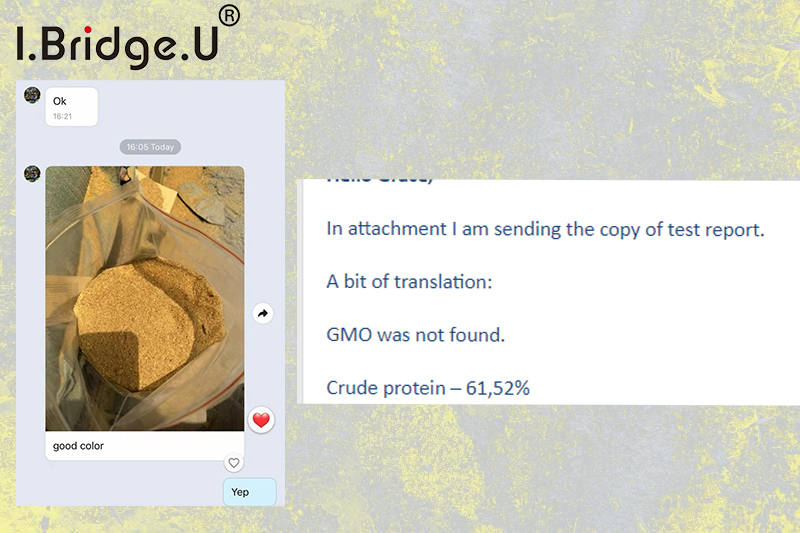Click the 'GMO was not found.' line
800x533 pixels.
click(x=415, y=335)
